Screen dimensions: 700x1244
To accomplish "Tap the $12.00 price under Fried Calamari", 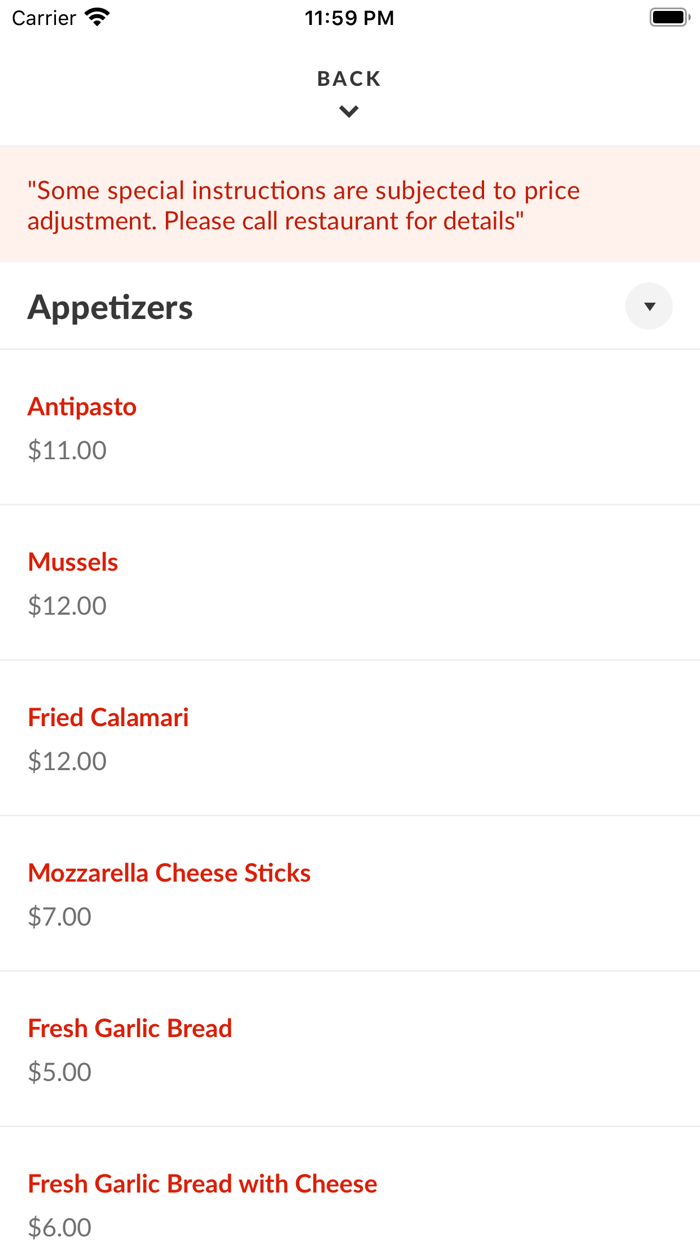I will [x=67, y=761].
